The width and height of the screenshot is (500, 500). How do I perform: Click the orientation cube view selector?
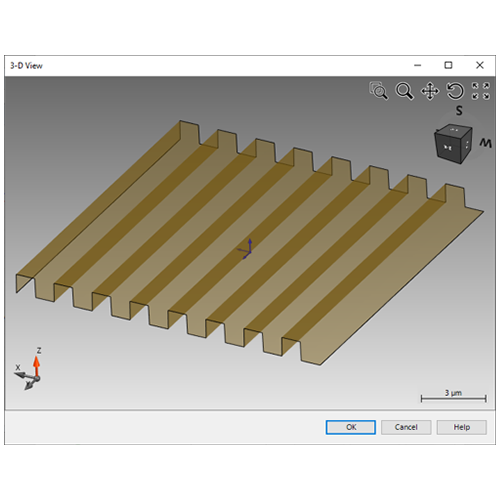454,144
